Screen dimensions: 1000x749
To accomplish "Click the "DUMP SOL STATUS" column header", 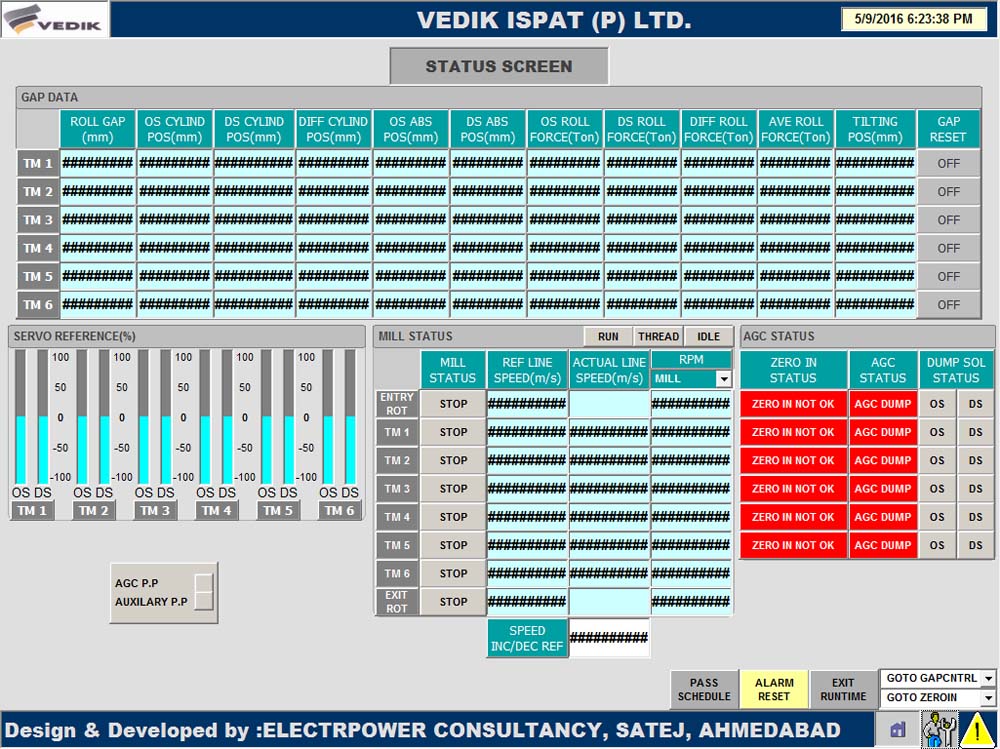I will [x=955, y=370].
